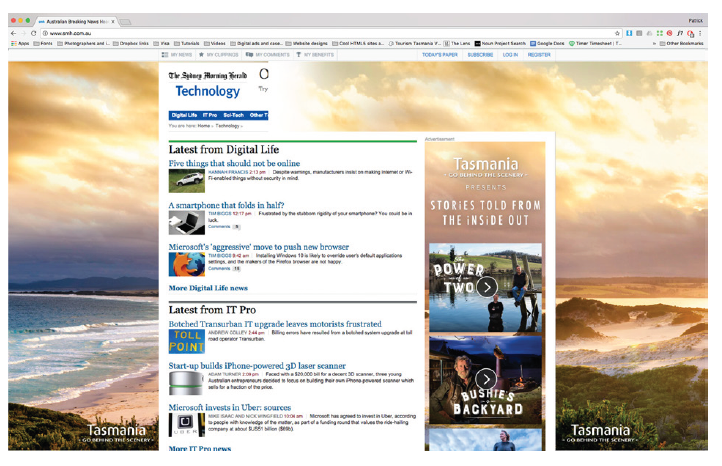This screenshot has height=466, width=722.
Task: Show hidden bookmarks with the overflow chevron
Action: (654, 43)
